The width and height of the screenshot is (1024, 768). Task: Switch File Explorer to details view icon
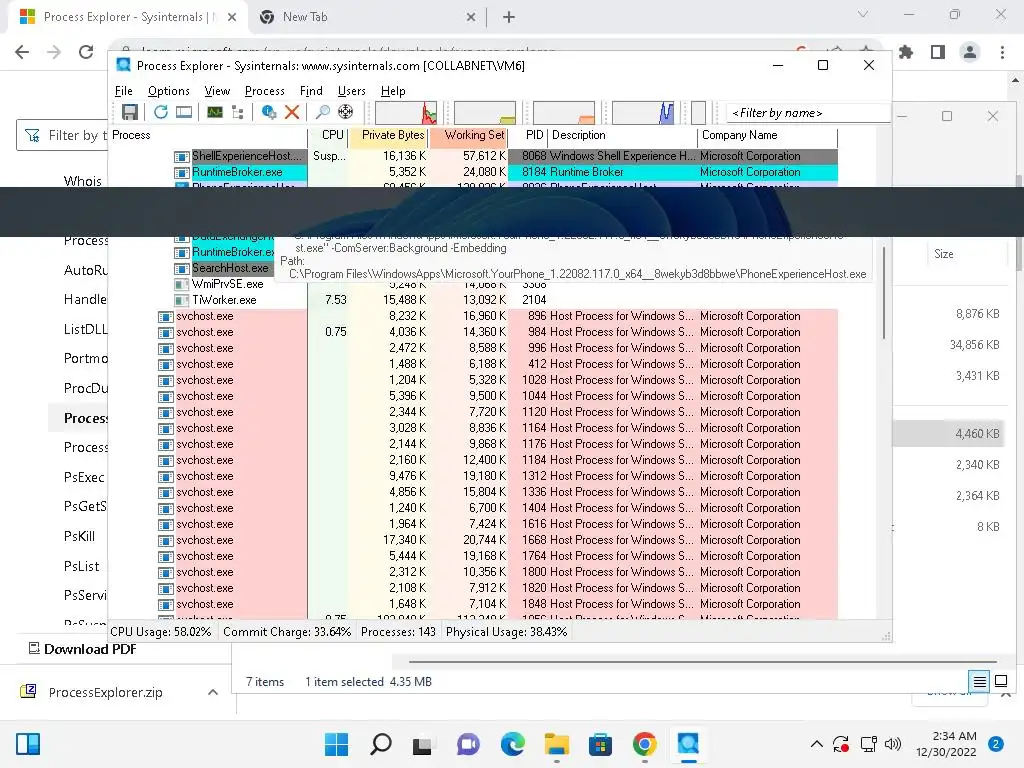point(980,682)
